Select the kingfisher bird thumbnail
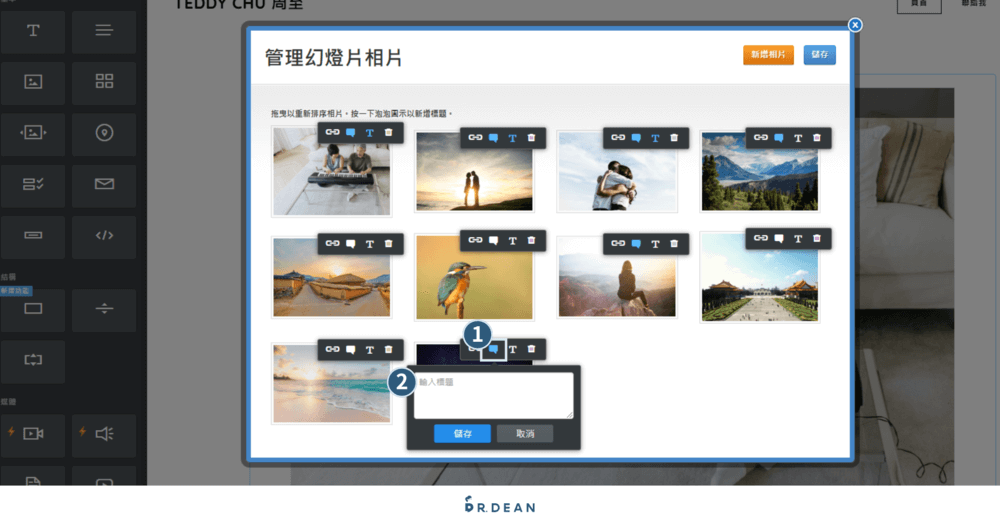 pos(474,277)
